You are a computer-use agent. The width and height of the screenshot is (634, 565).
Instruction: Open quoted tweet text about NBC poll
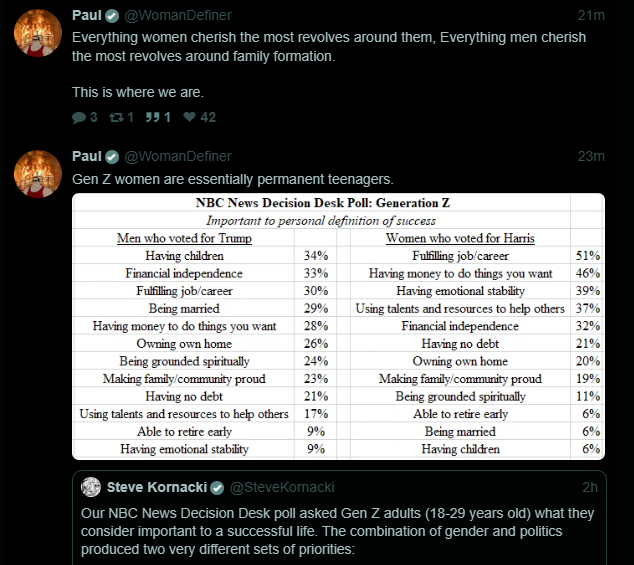tap(337, 531)
